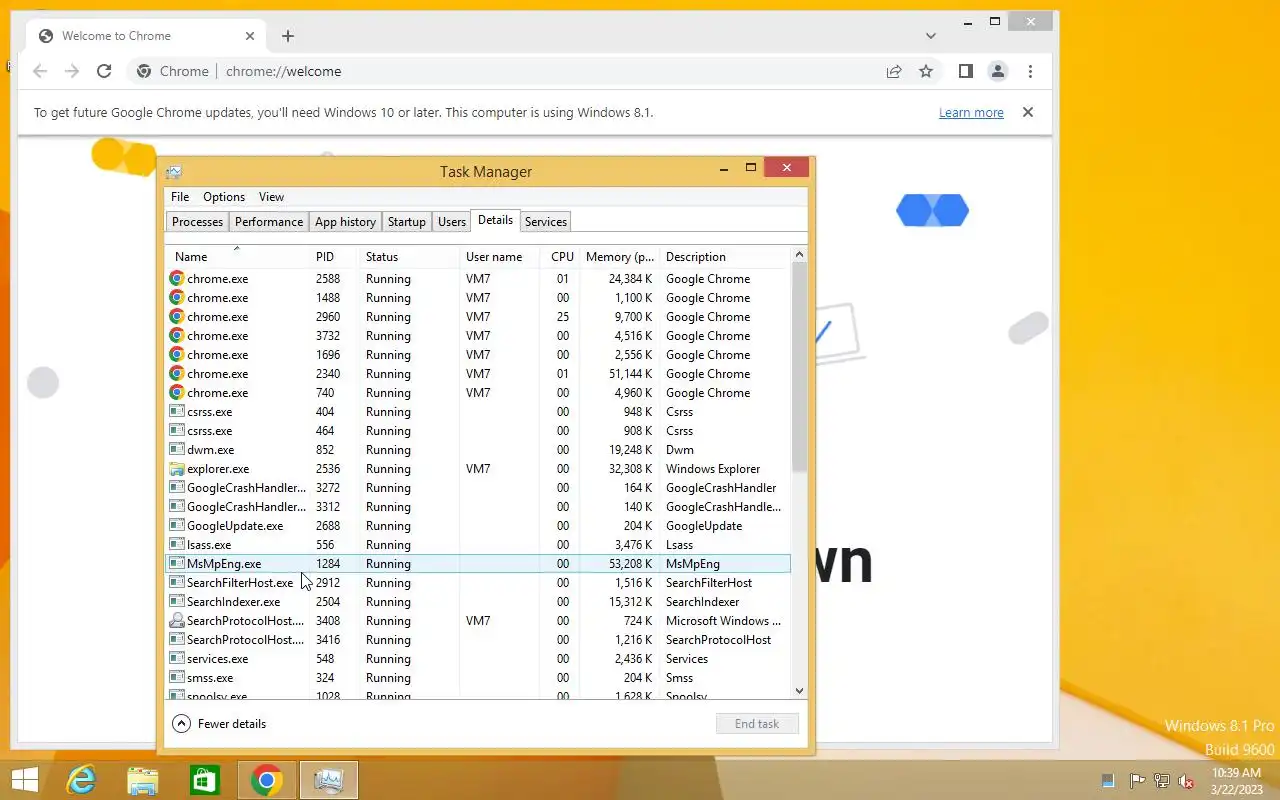Viewport: 1280px width, 800px height.
Task: Open the Chrome three-dot menu
Action: (1030, 71)
